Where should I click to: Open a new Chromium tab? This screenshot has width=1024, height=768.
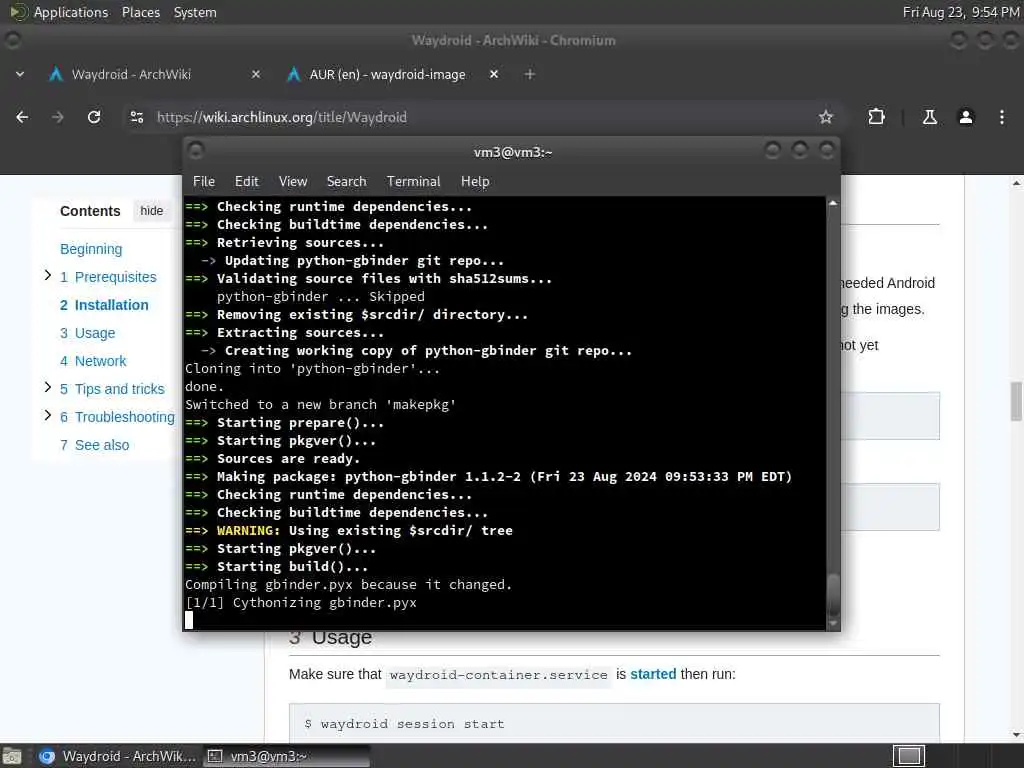[x=530, y=74]
